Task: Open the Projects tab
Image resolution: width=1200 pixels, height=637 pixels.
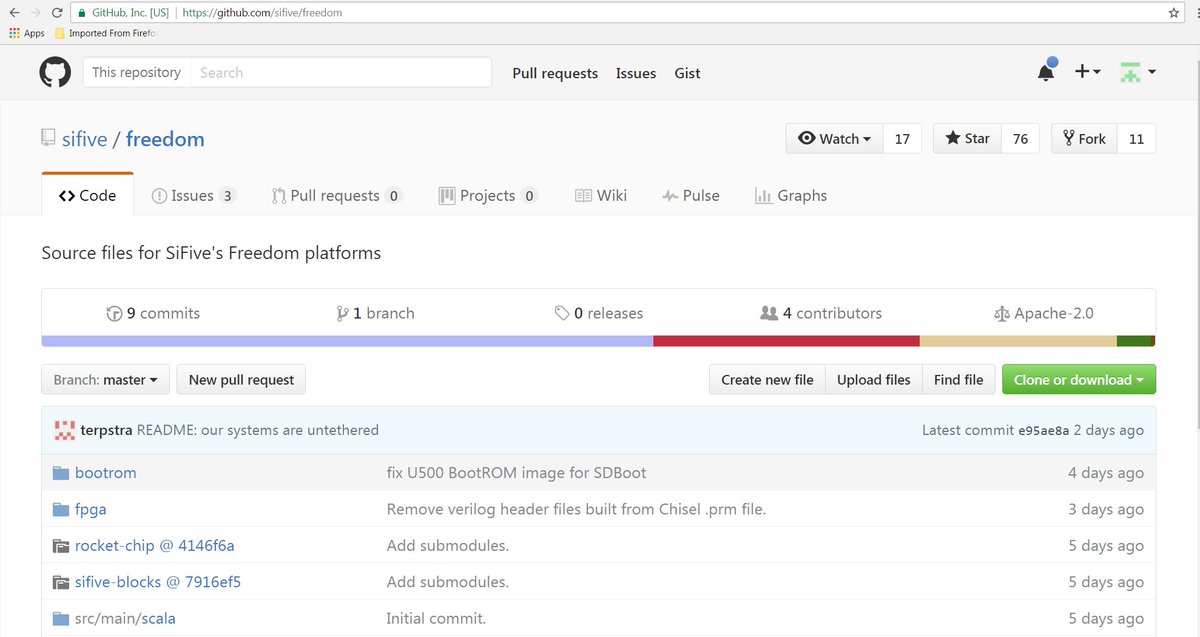Action: 488,196
